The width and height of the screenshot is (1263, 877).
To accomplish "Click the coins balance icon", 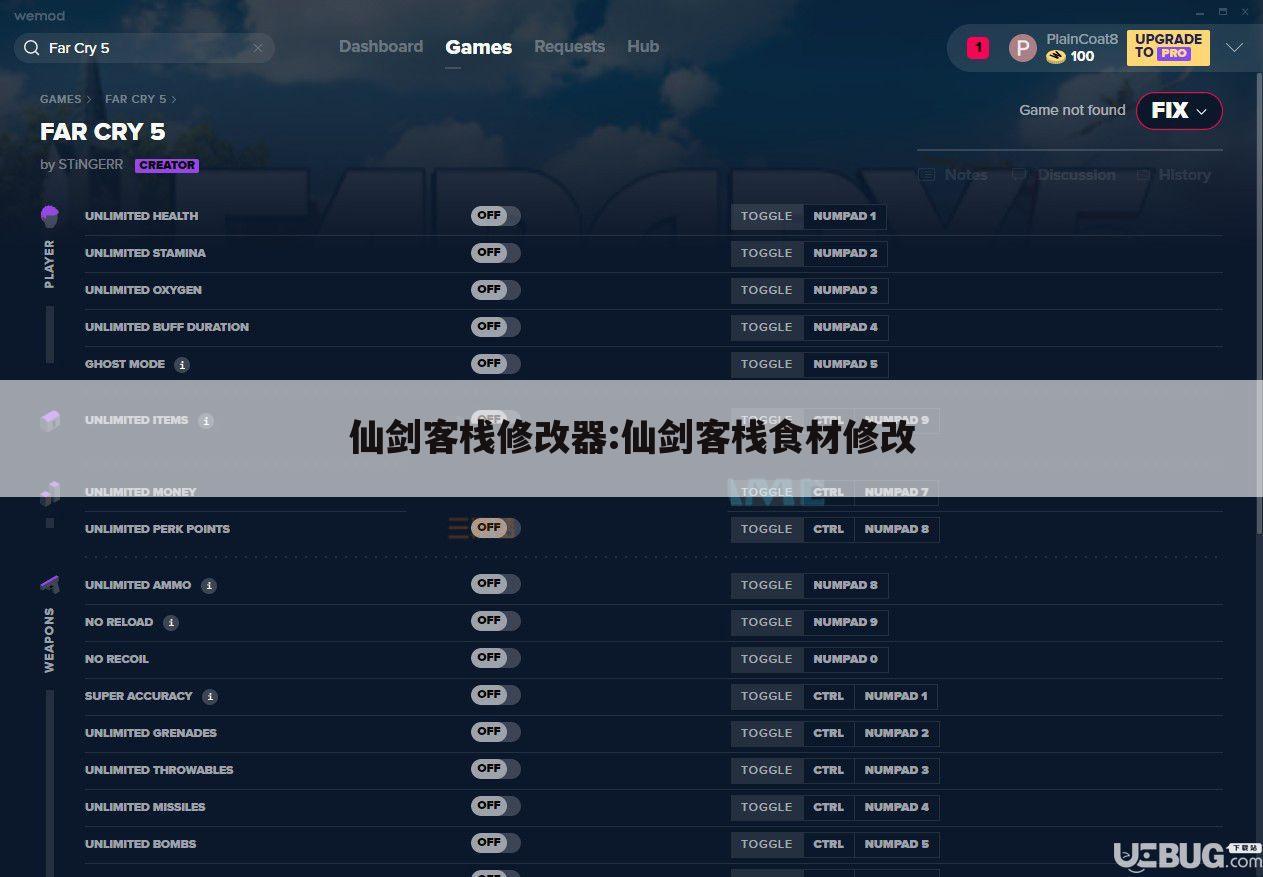I will 1056,57.
